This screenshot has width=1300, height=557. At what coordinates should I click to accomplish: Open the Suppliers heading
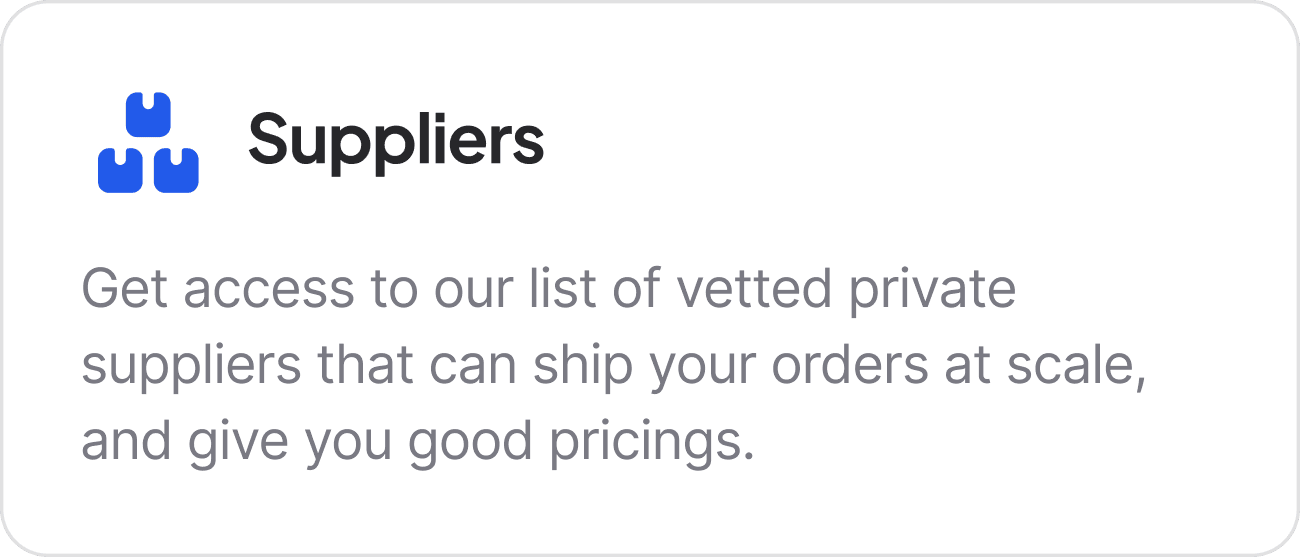396,141
